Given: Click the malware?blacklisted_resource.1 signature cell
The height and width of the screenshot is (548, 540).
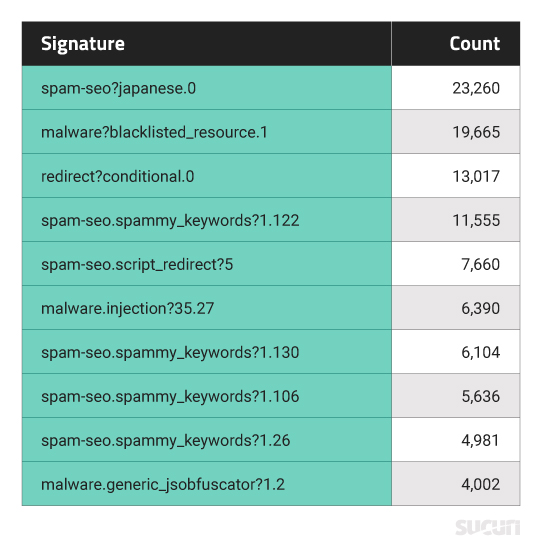Looking at the screenshot, I should click(207, 132).
